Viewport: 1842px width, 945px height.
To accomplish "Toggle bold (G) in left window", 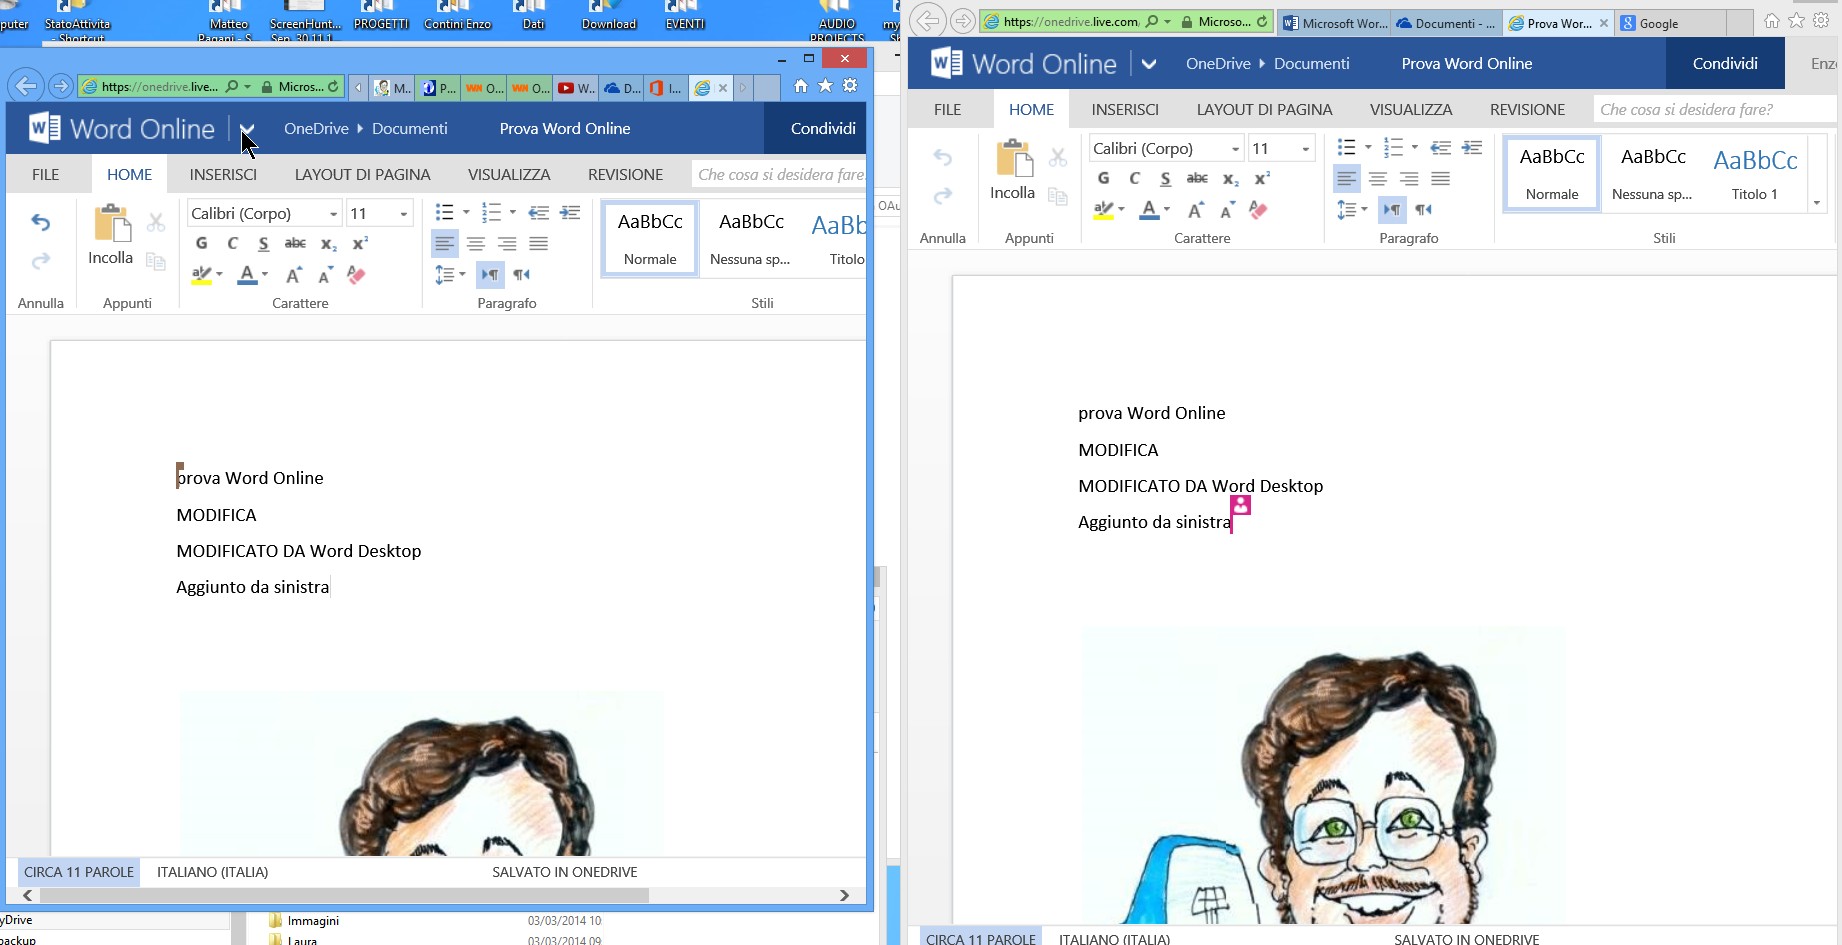I will tap(201, 243).
